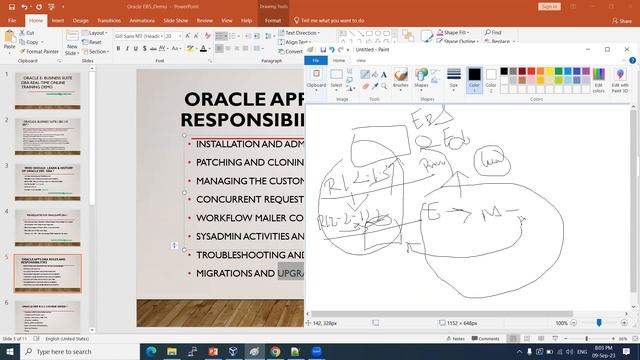Click Redo in Paint quick access toolbar

[x=340, y=50]
